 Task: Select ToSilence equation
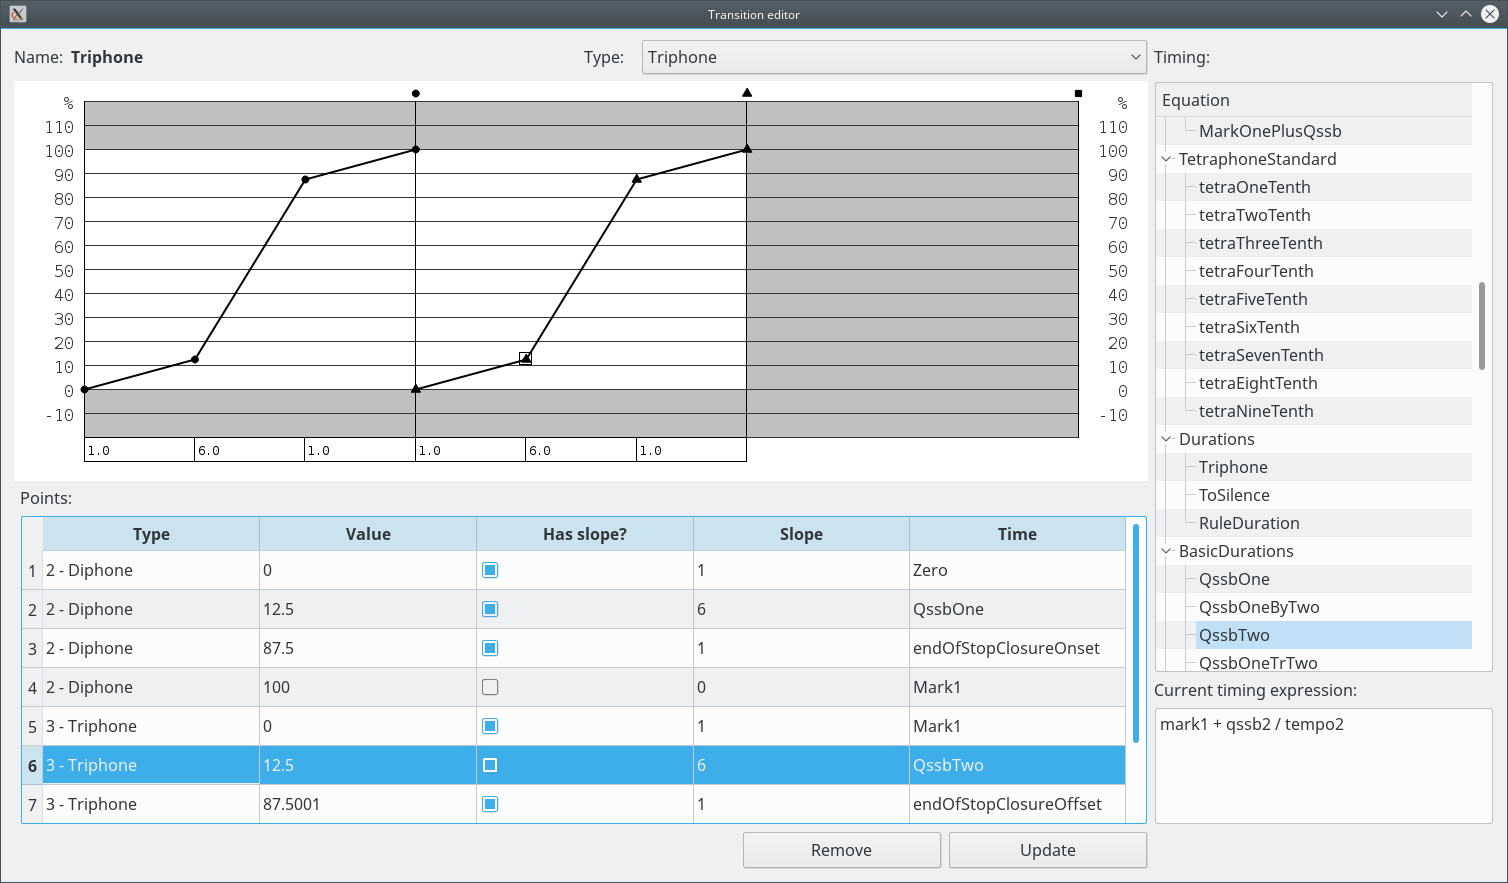tap(1234, 495)
